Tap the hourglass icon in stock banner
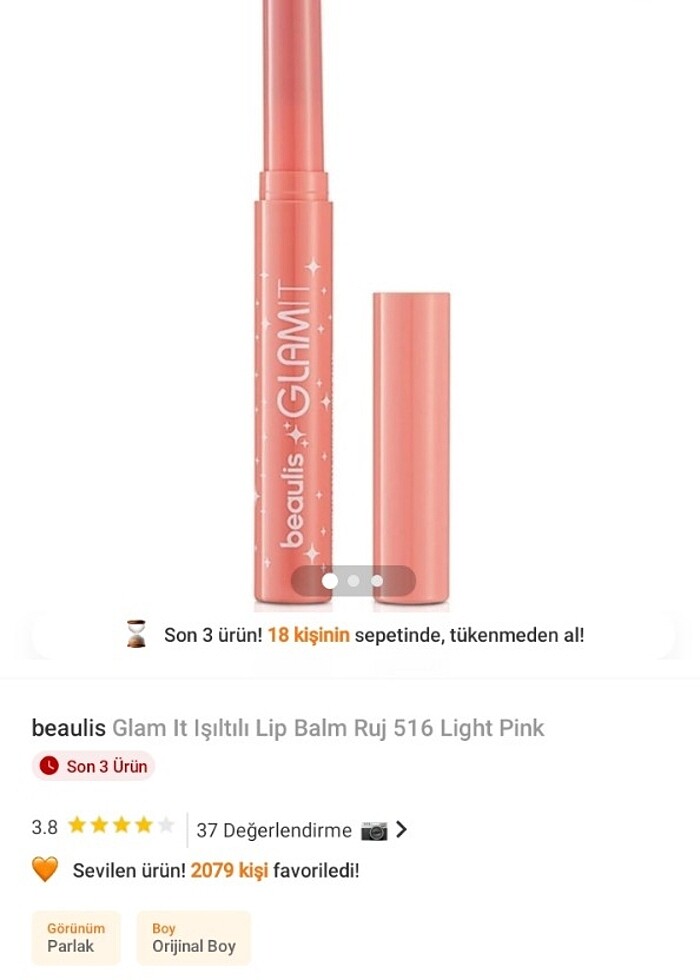This screenshot has width=700, height=980. pos(136,634)
